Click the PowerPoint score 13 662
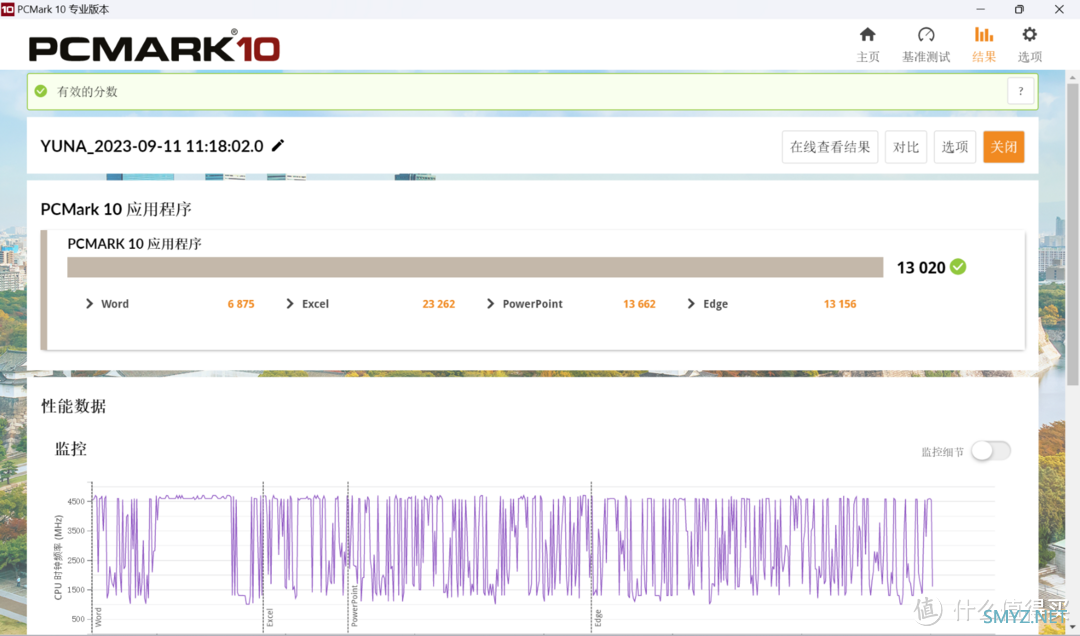 click(x=639, y=304)
